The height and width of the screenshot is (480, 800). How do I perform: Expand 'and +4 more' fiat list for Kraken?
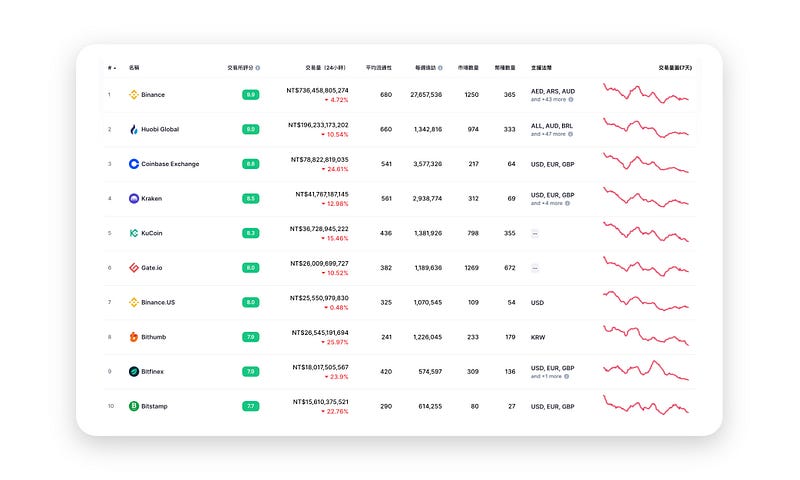tap(546, 203)
